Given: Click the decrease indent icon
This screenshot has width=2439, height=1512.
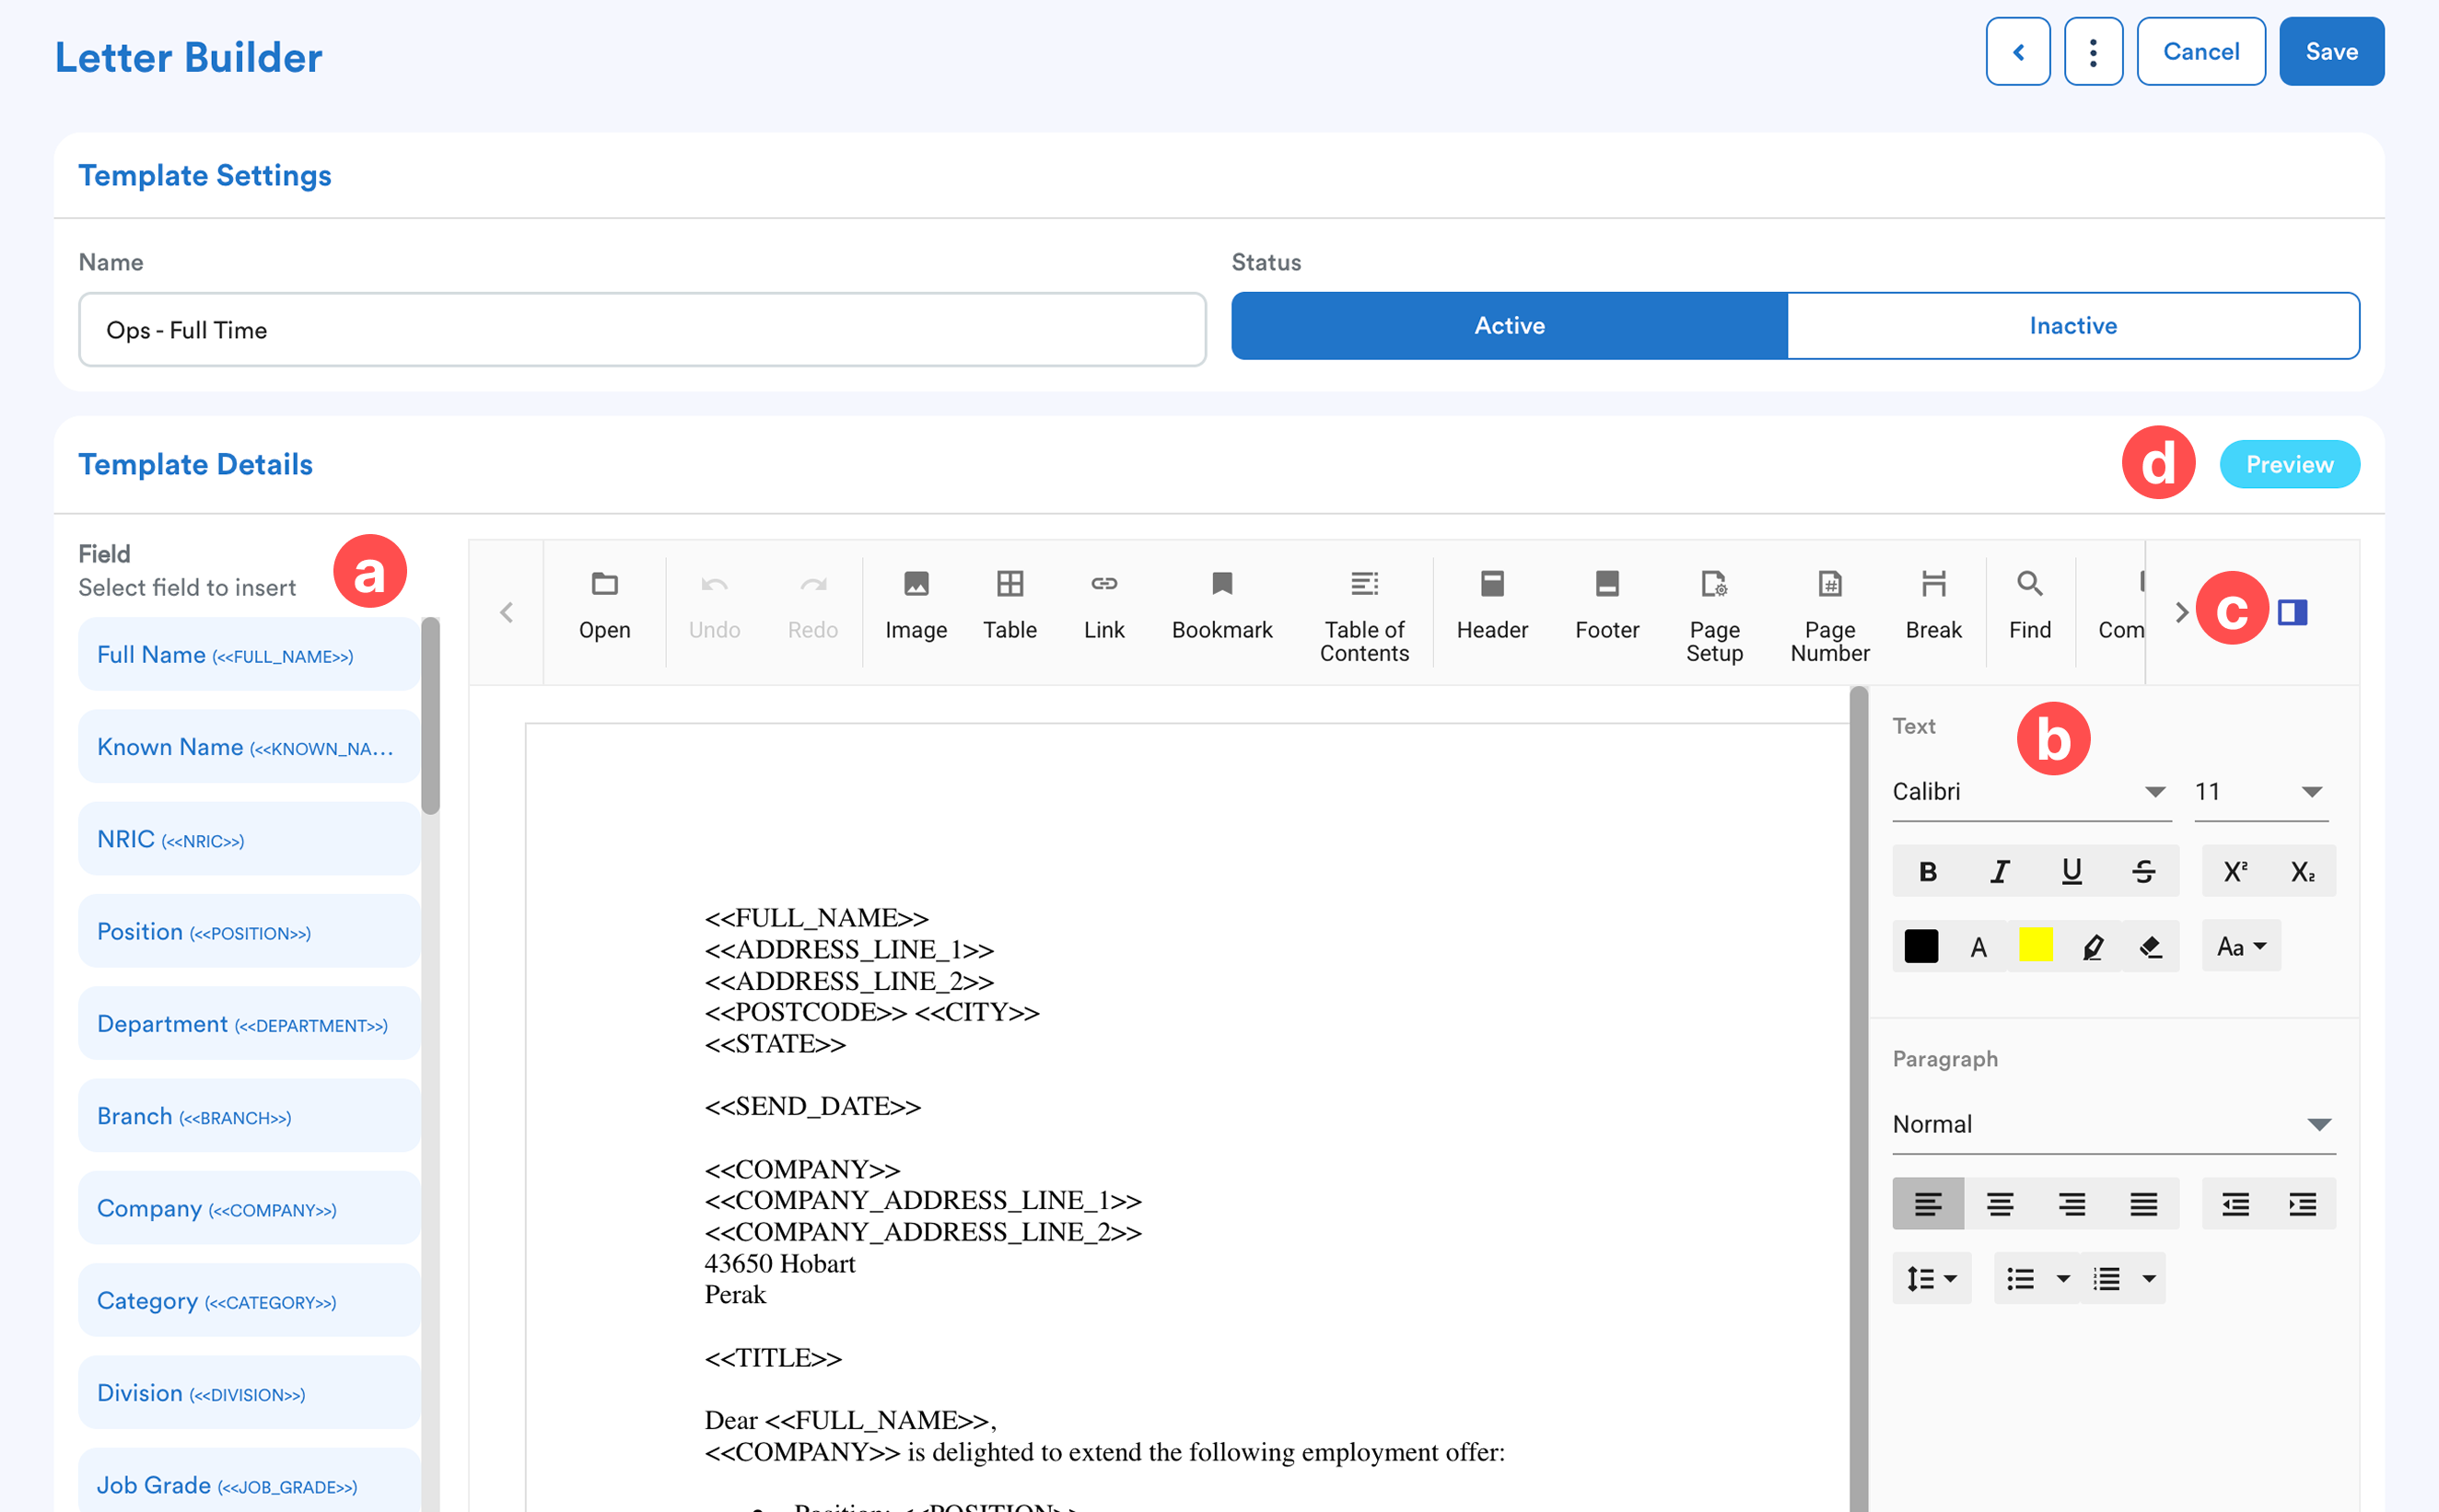Looking at the screenshot, I should [x=2235, y=1204].
